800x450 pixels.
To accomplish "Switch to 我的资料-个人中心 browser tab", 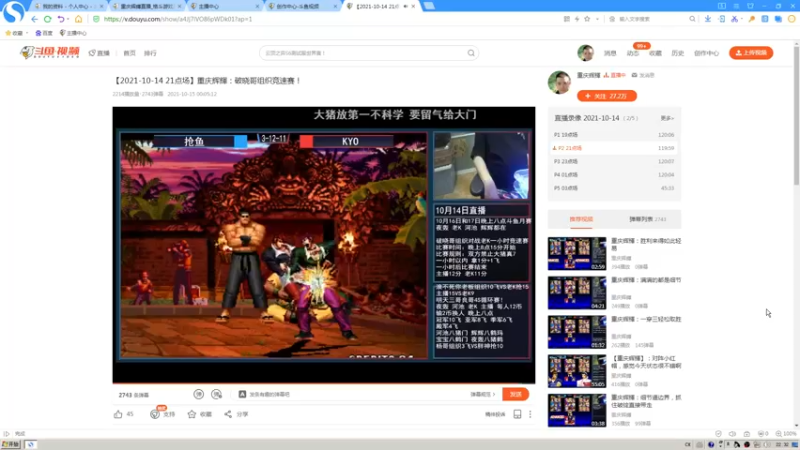I will click(68, 6).
